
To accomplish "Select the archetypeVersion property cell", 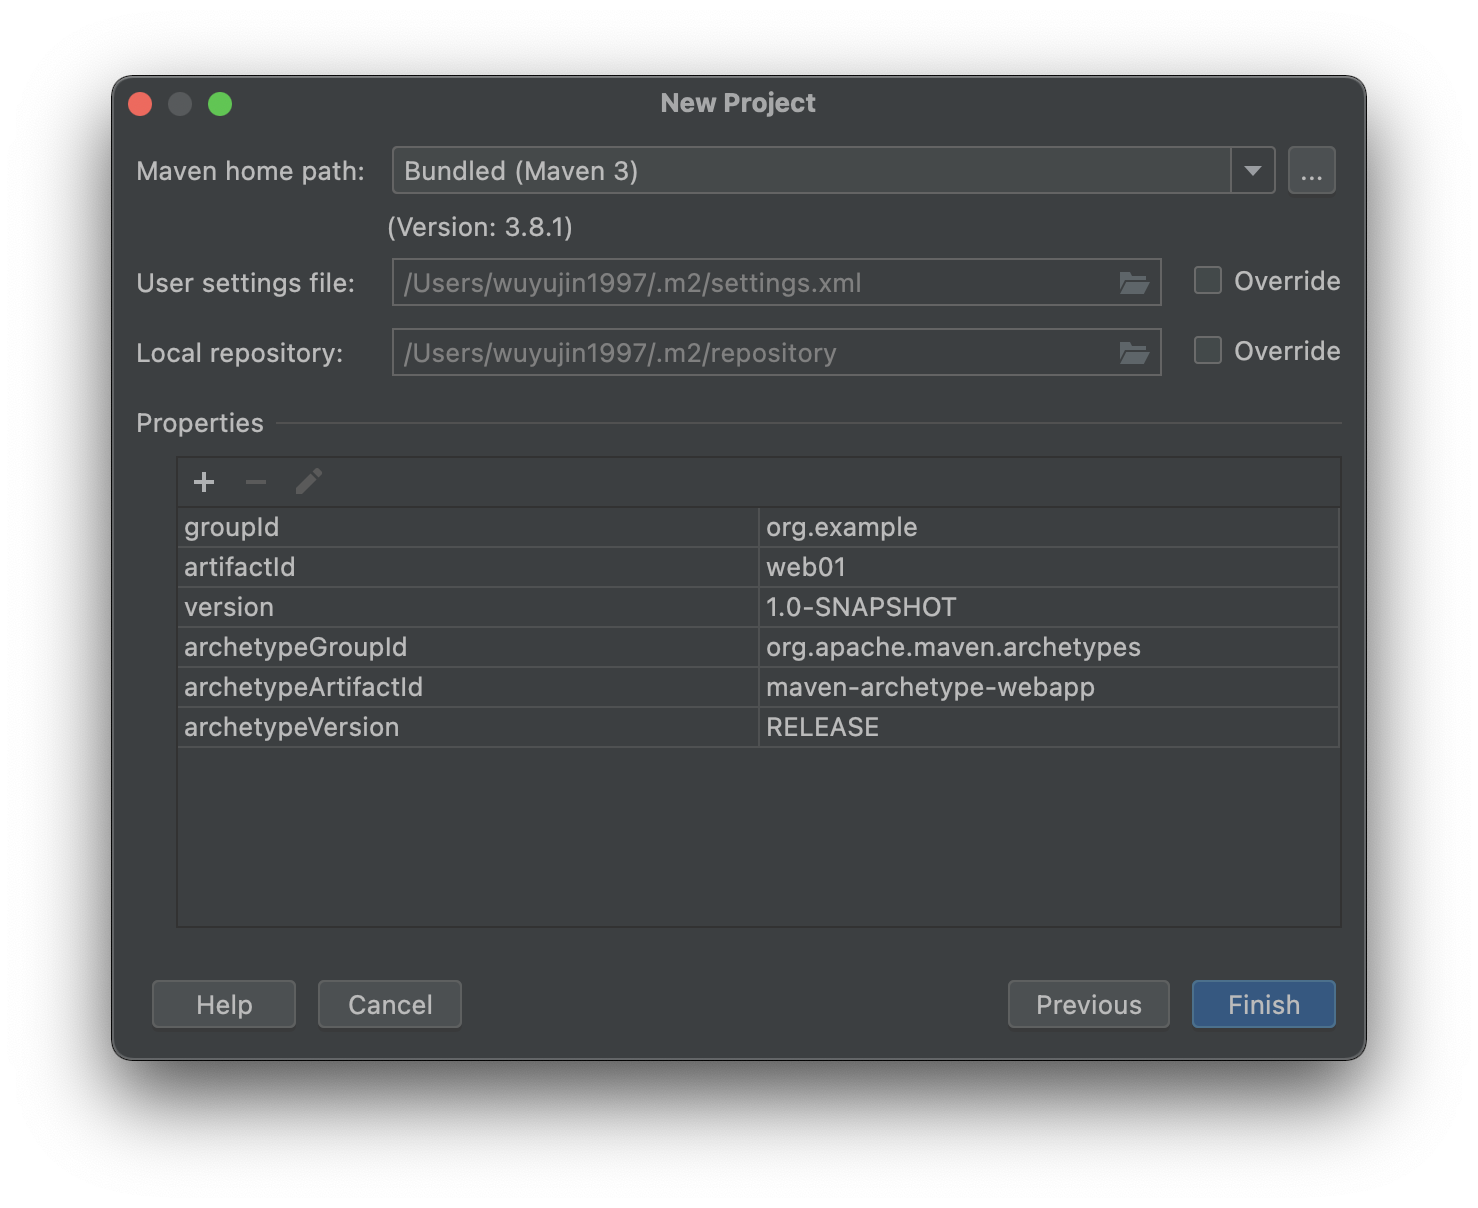I will (468, 727).
